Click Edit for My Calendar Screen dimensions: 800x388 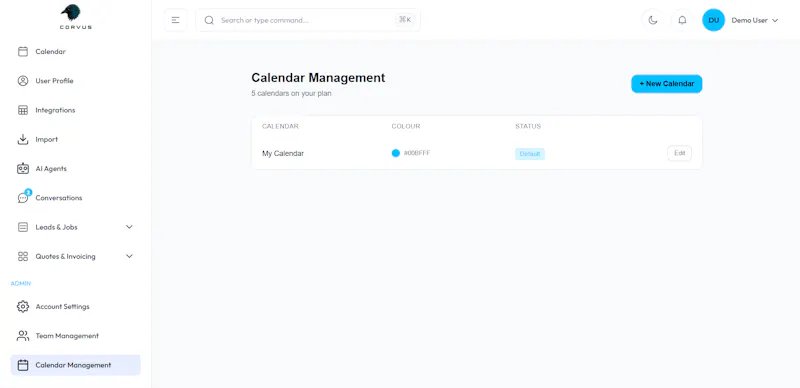[680, 153]
